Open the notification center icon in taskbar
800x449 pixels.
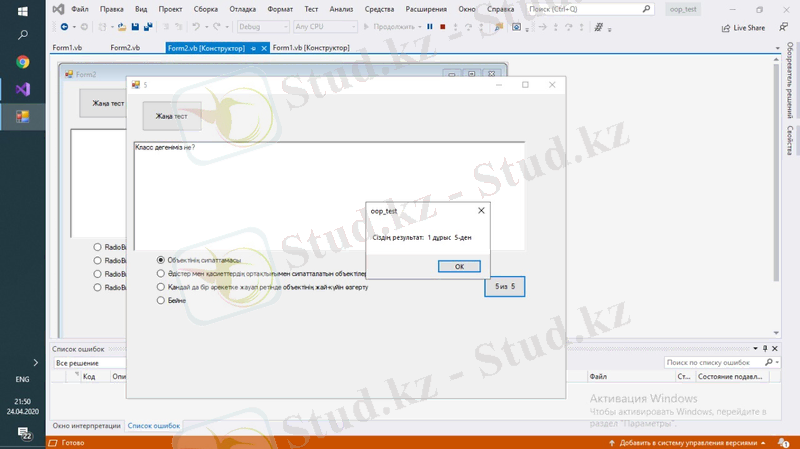pyautogui.click(x=22, y=432)
